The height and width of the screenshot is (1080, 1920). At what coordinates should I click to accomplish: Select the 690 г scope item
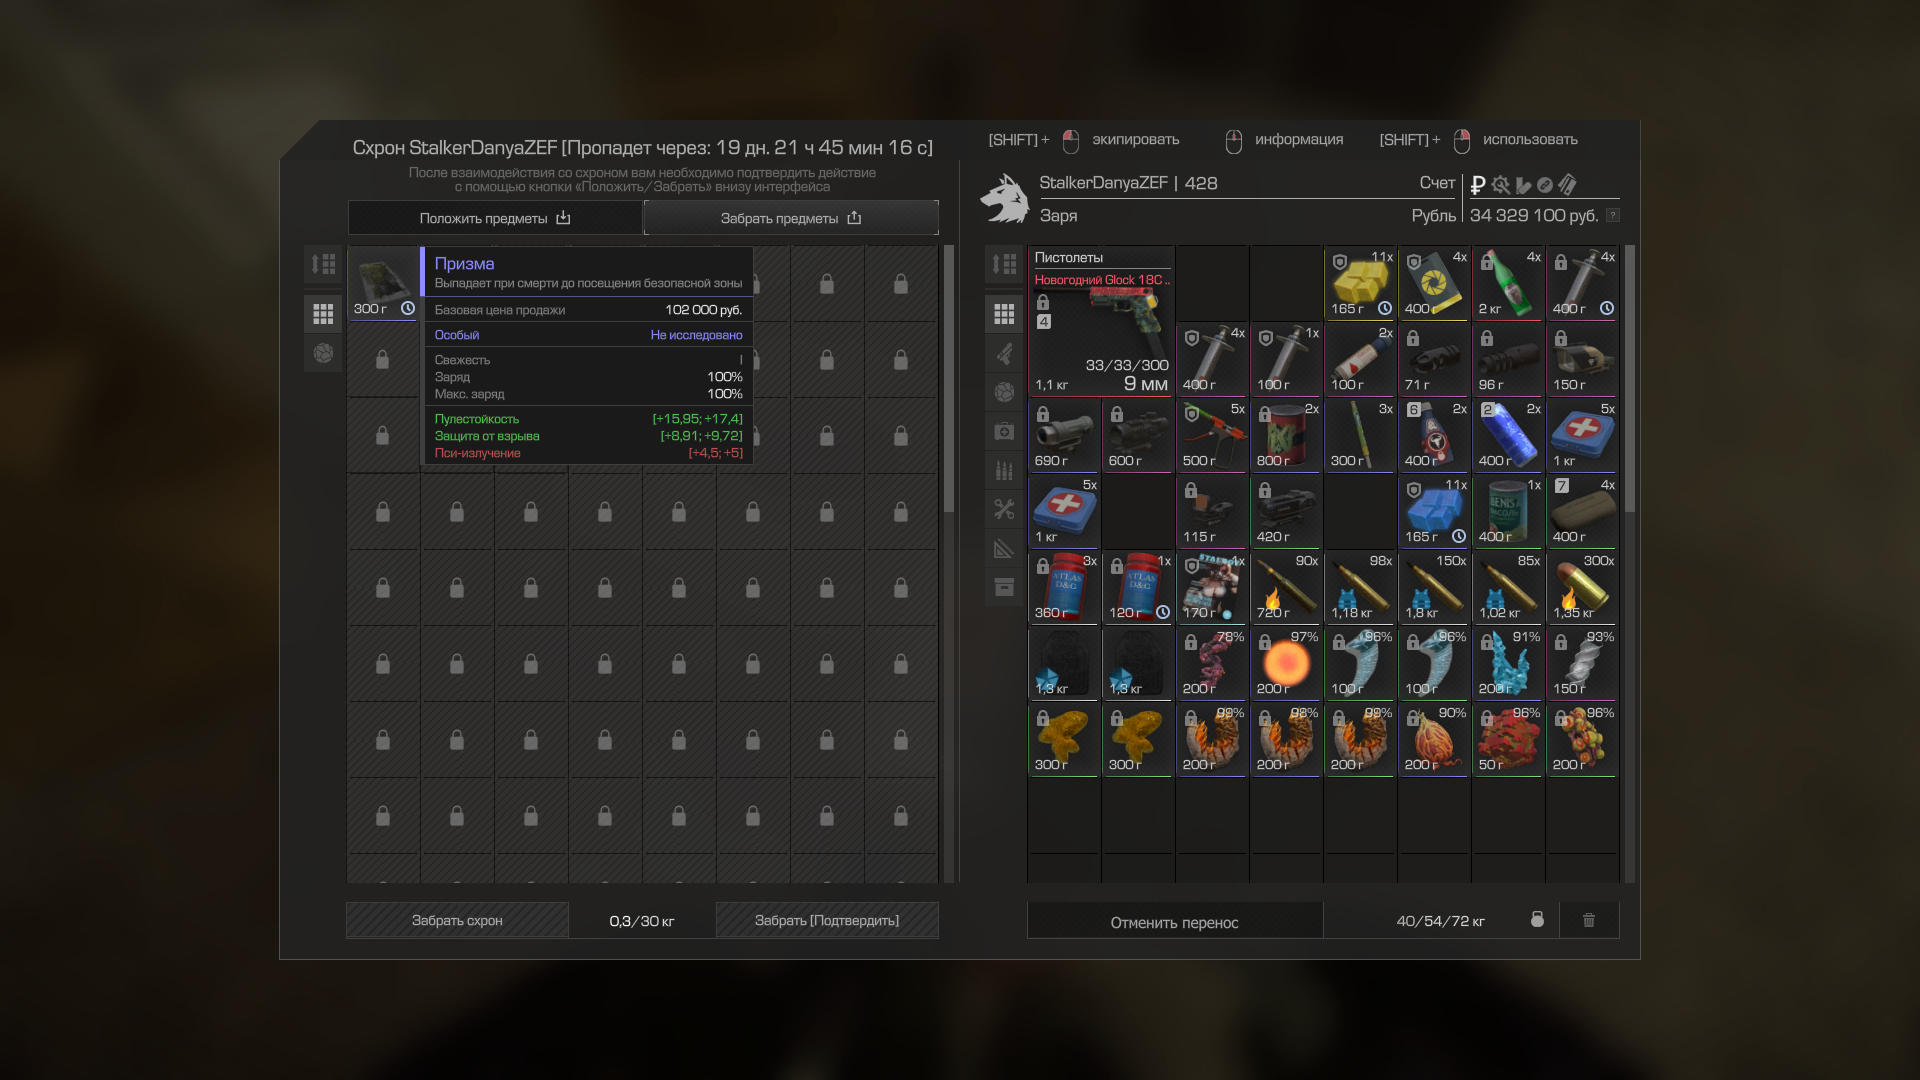click(1064, 435)
